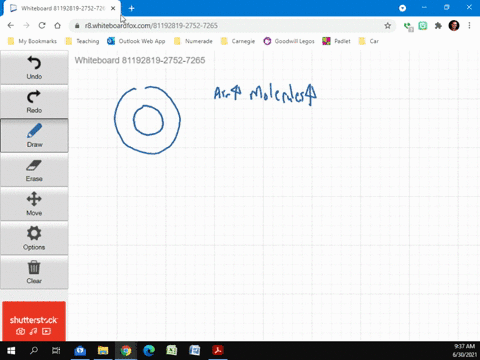The width and height of the screenshot is (480, 360).
Task: Open File Explorer from taskbar
Action: (x=103, y=351)
